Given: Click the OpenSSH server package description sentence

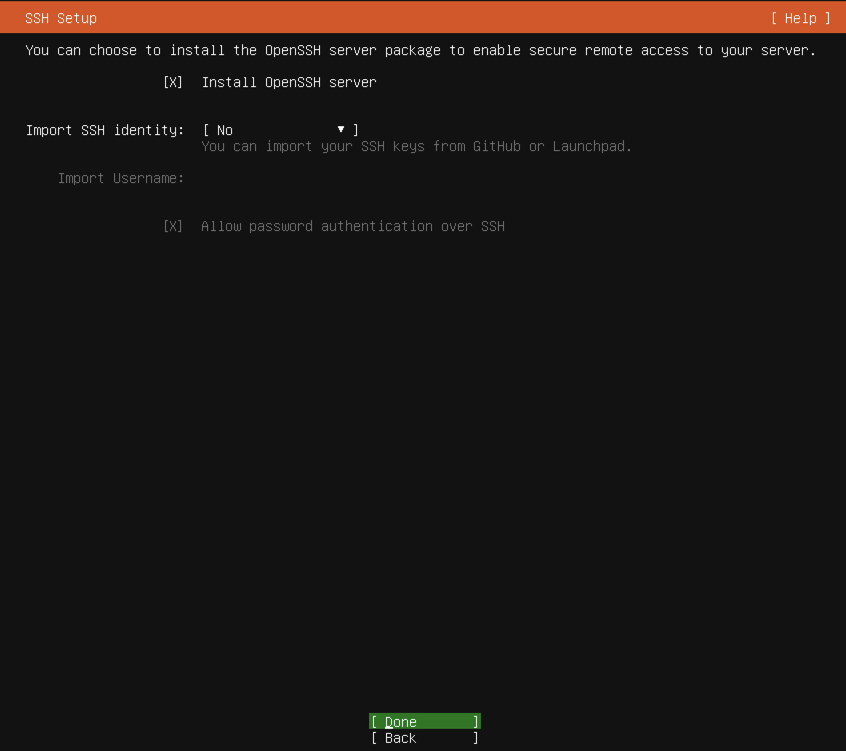Looking at the screenshot, I should (x=421, y=50).
